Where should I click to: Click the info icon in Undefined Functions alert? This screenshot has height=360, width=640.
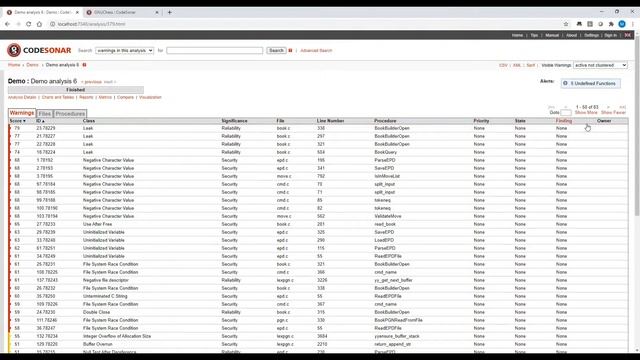[565, 83]
